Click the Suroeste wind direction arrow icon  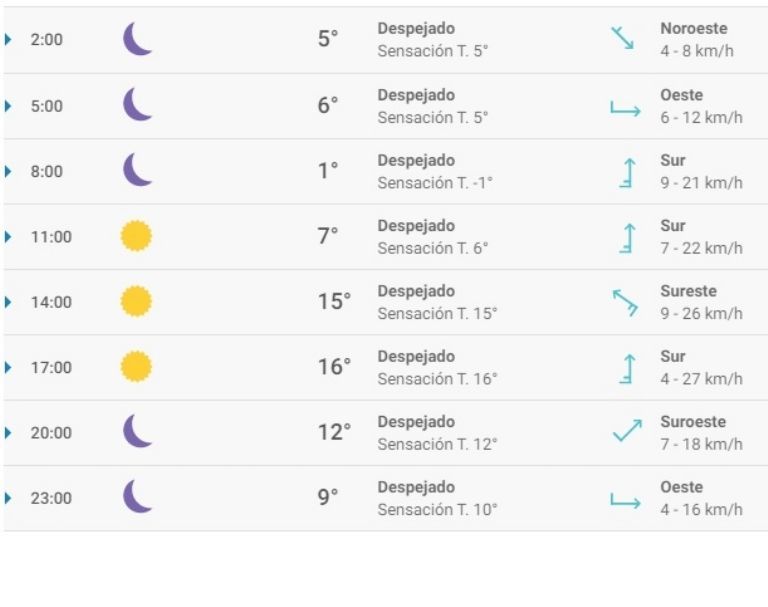click(626, 432)
